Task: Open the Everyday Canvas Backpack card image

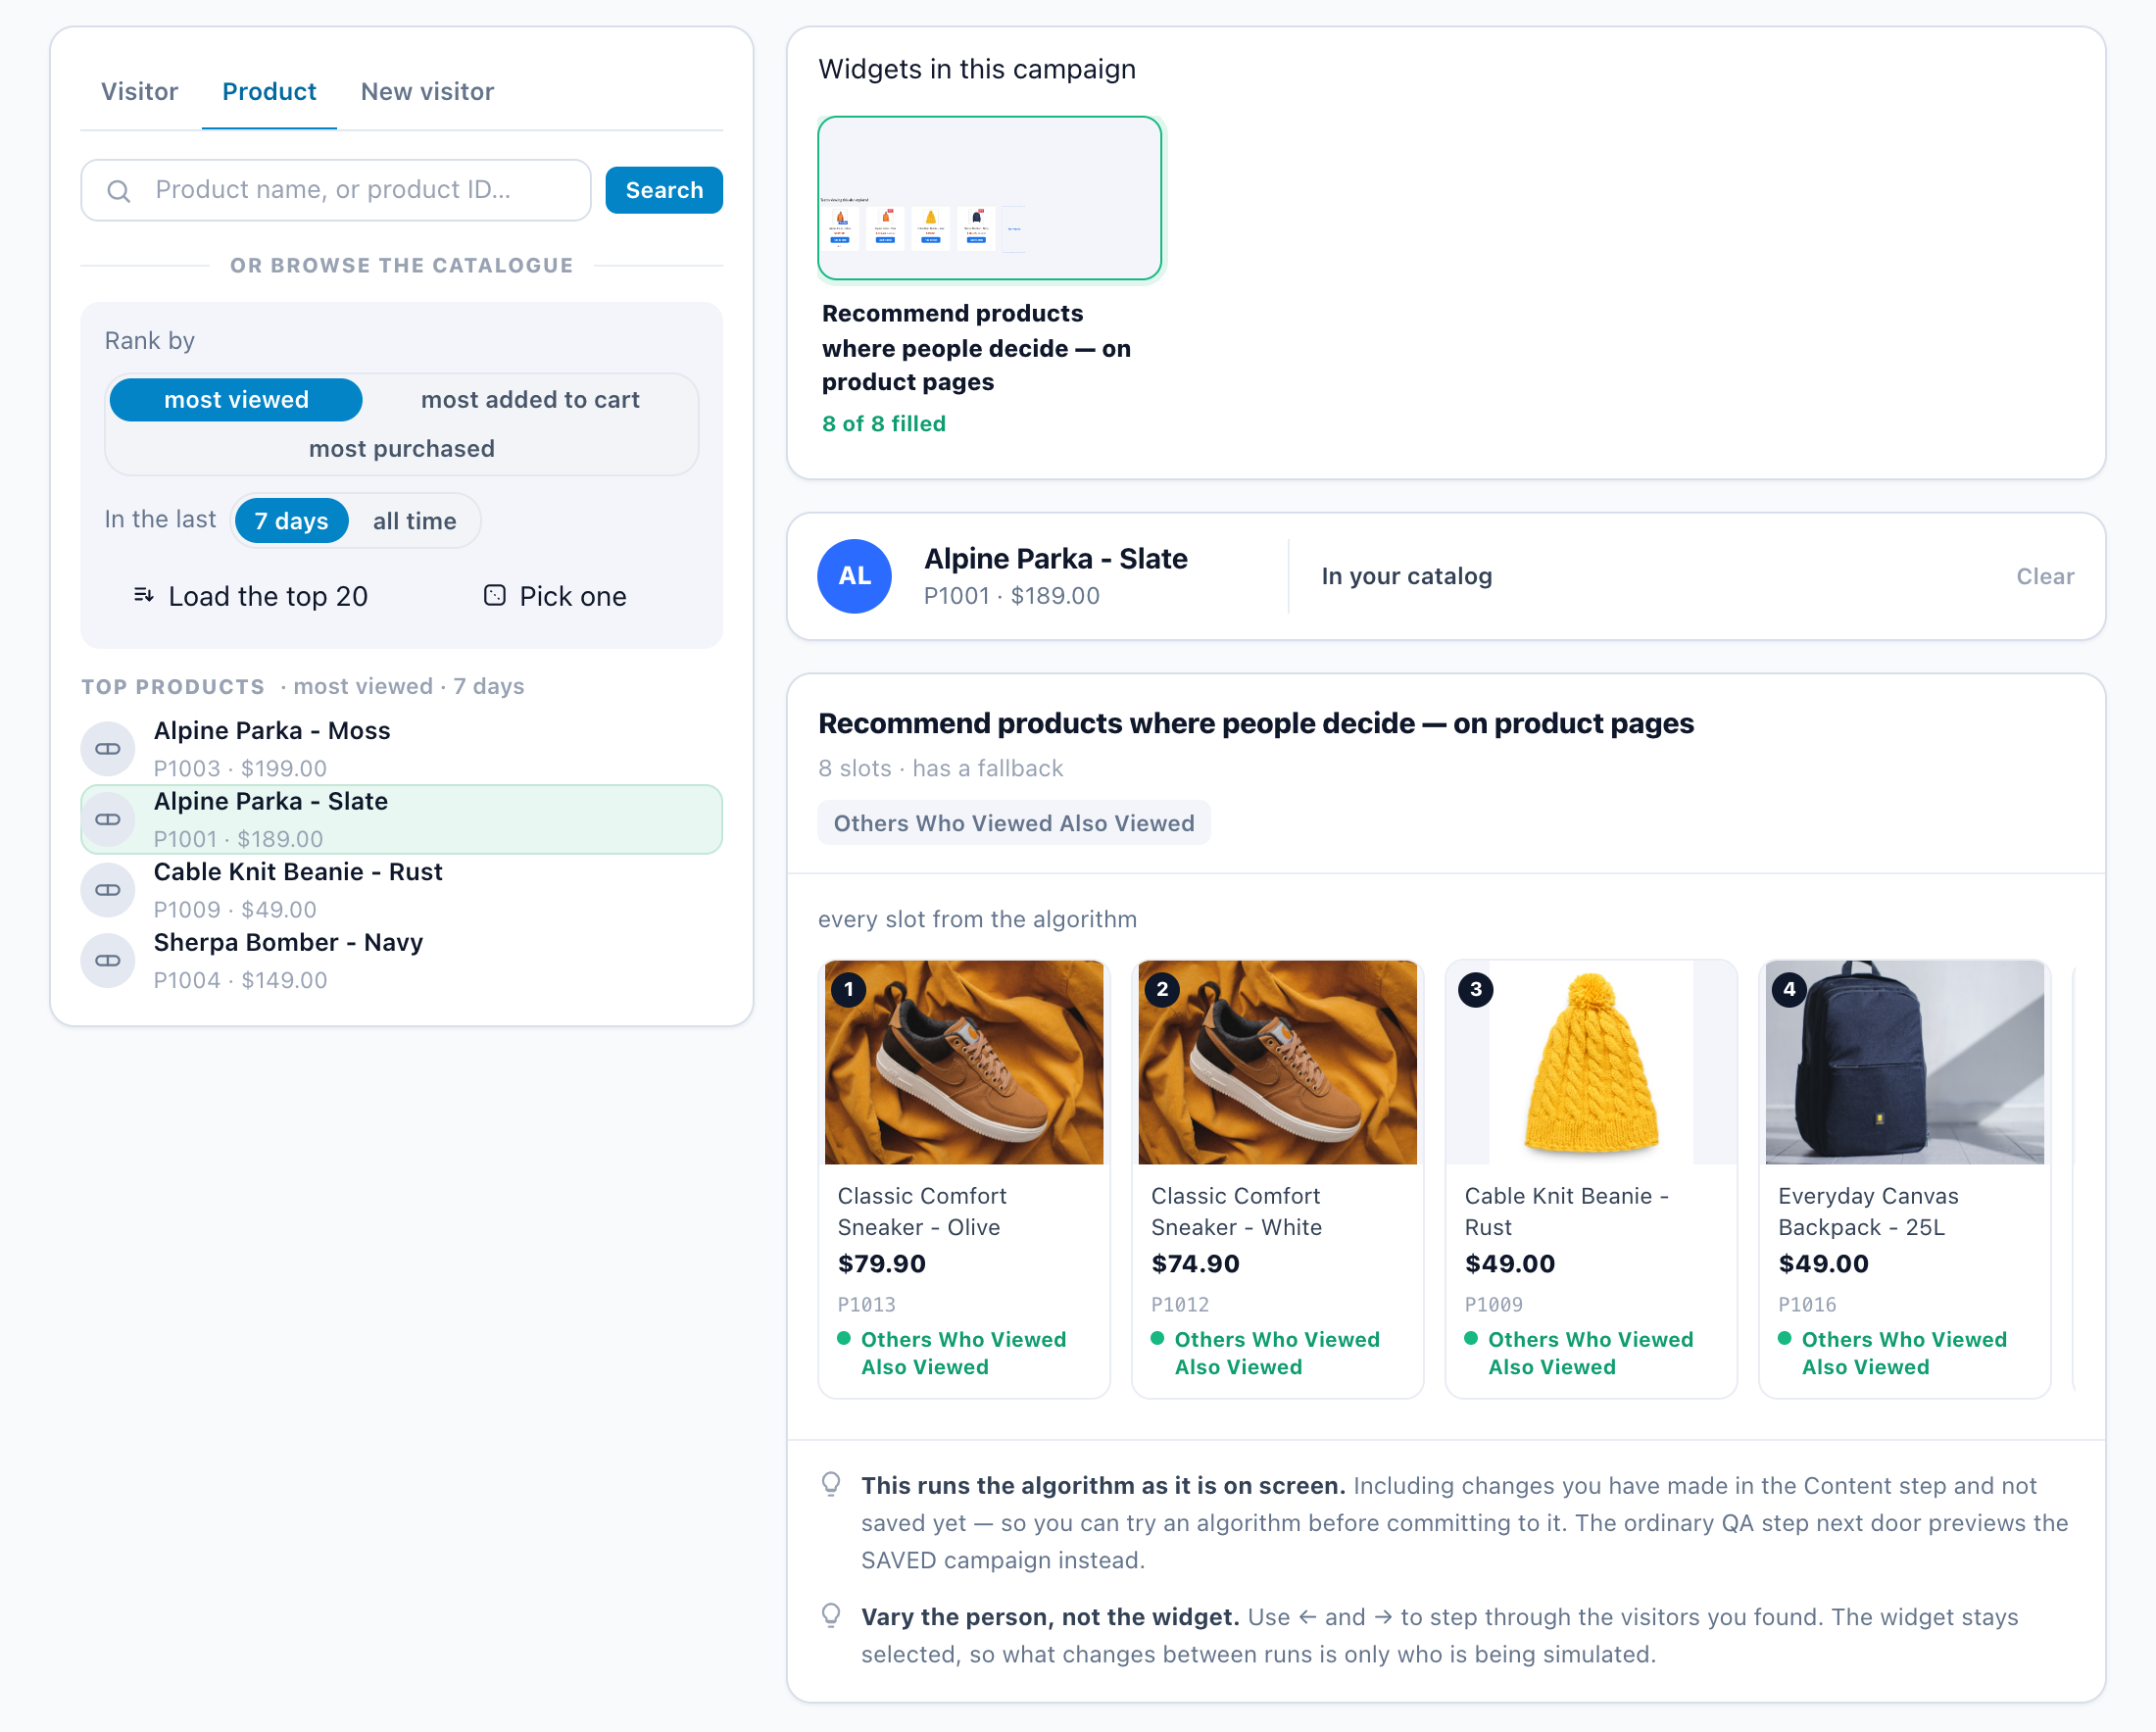Action: (1905, 1062)
